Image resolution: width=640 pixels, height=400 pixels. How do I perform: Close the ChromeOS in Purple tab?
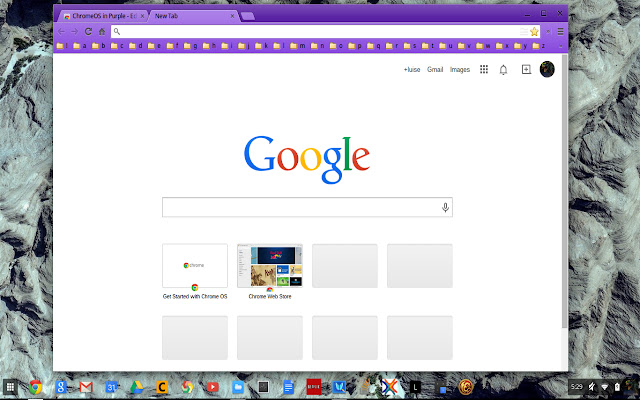(142, 16)
